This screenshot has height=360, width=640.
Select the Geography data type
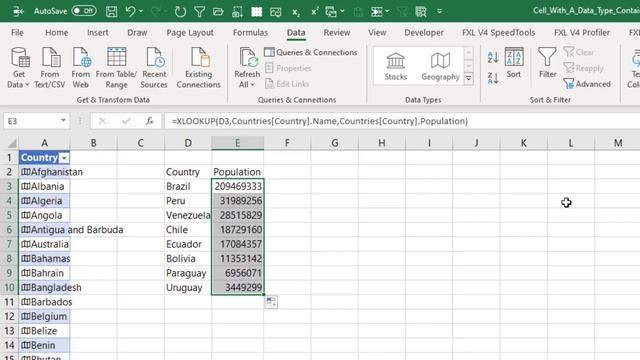440,66
